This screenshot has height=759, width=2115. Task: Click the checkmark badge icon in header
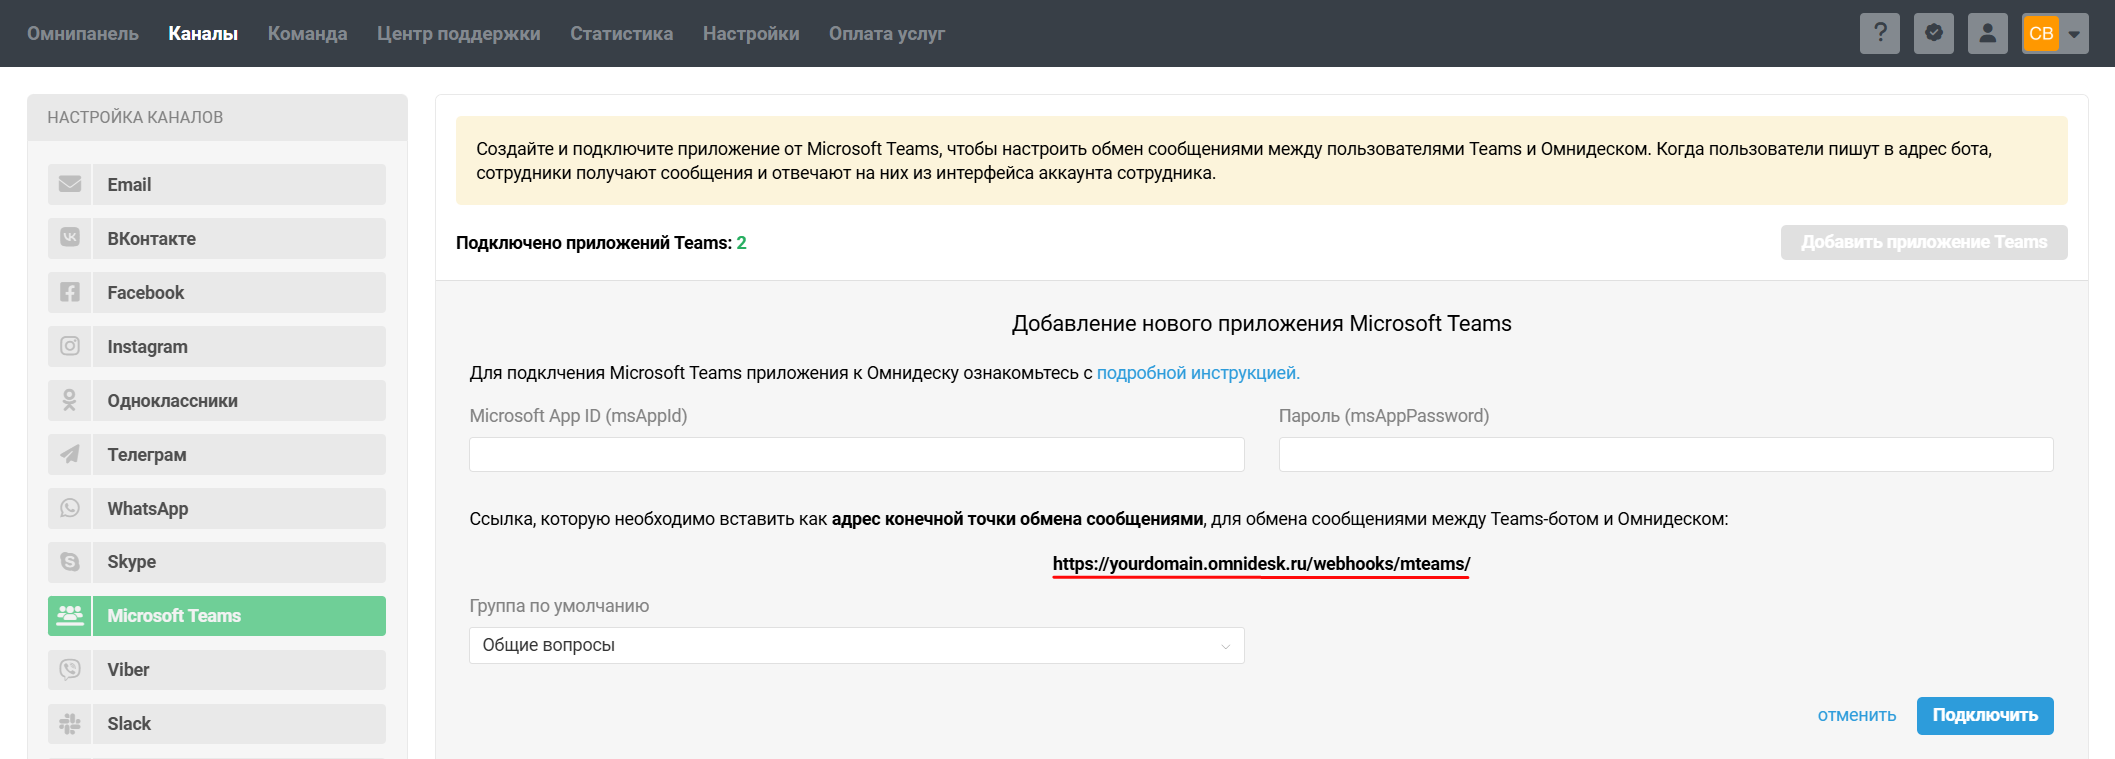(x=1934, y=34)
